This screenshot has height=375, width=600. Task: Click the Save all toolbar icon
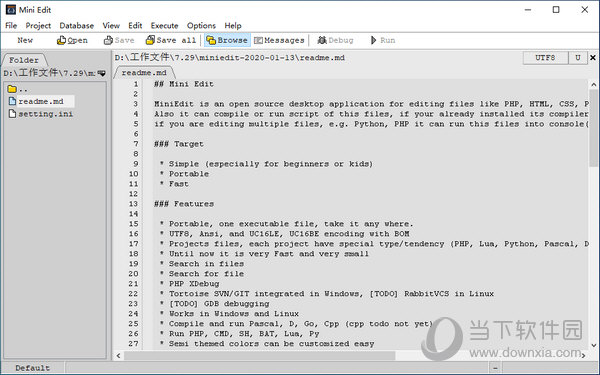tap(150, 40)
